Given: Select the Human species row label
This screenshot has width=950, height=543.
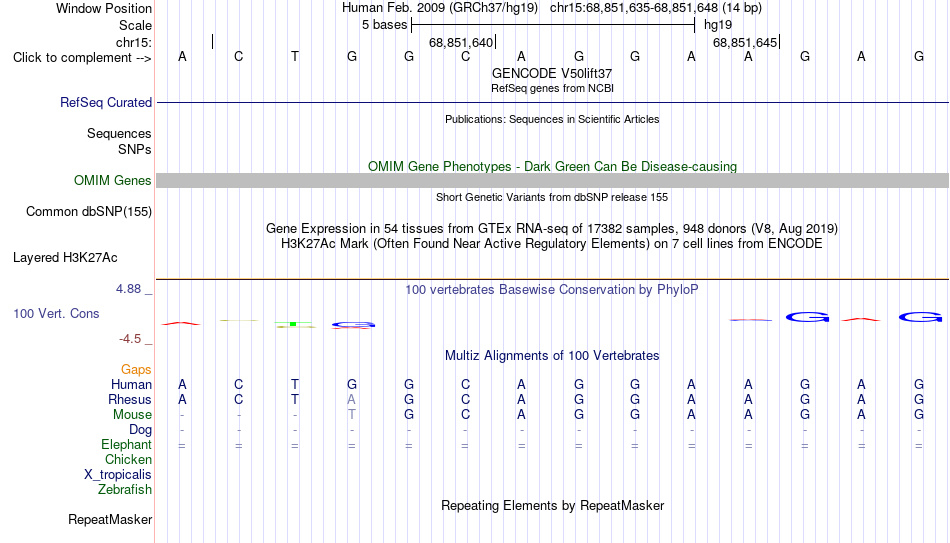Looking at the screenshot, I should 131,385.
